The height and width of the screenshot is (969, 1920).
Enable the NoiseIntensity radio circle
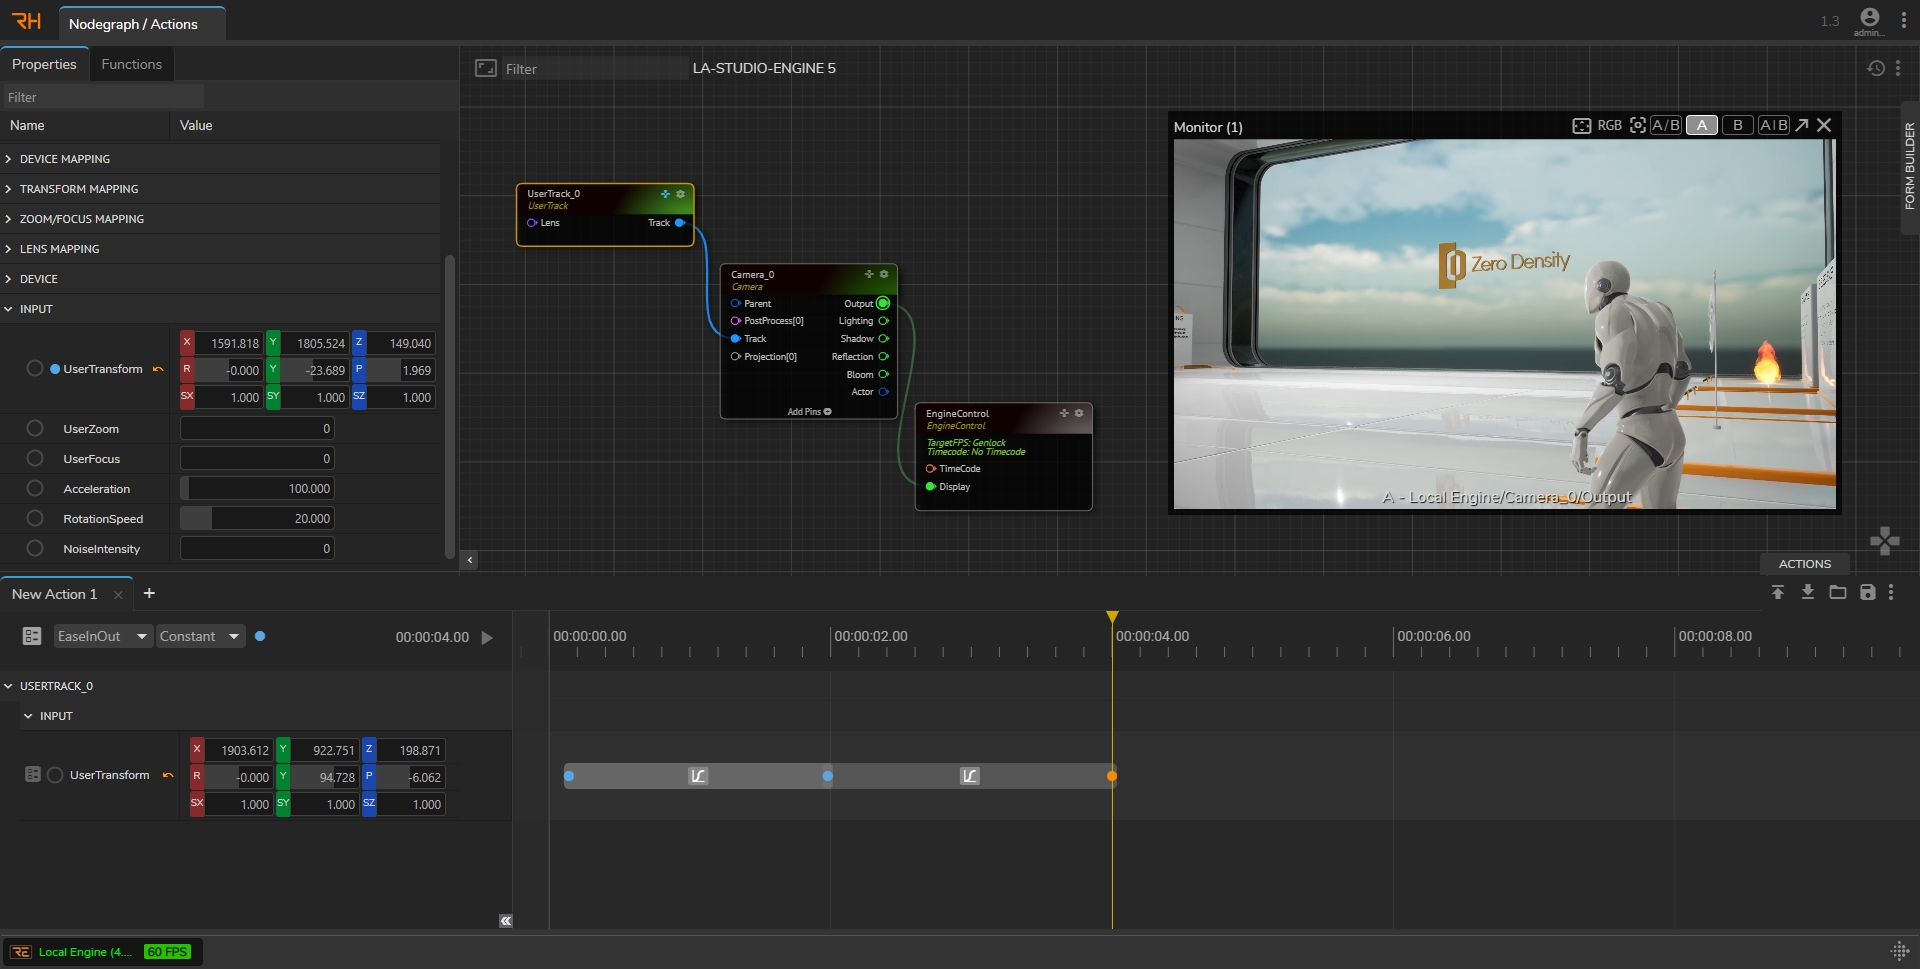[x=35, y=549]
